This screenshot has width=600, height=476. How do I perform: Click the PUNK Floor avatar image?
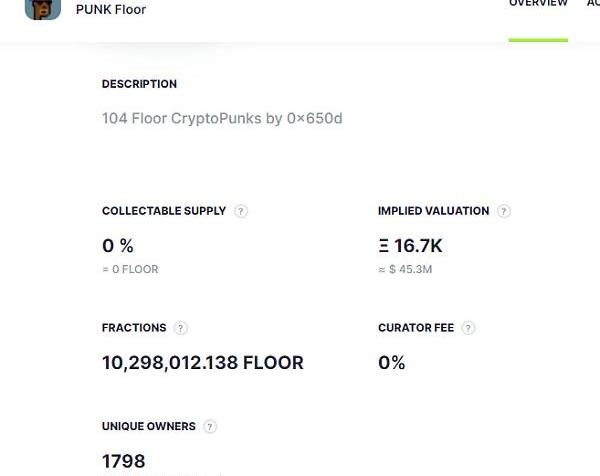(43, 8)
